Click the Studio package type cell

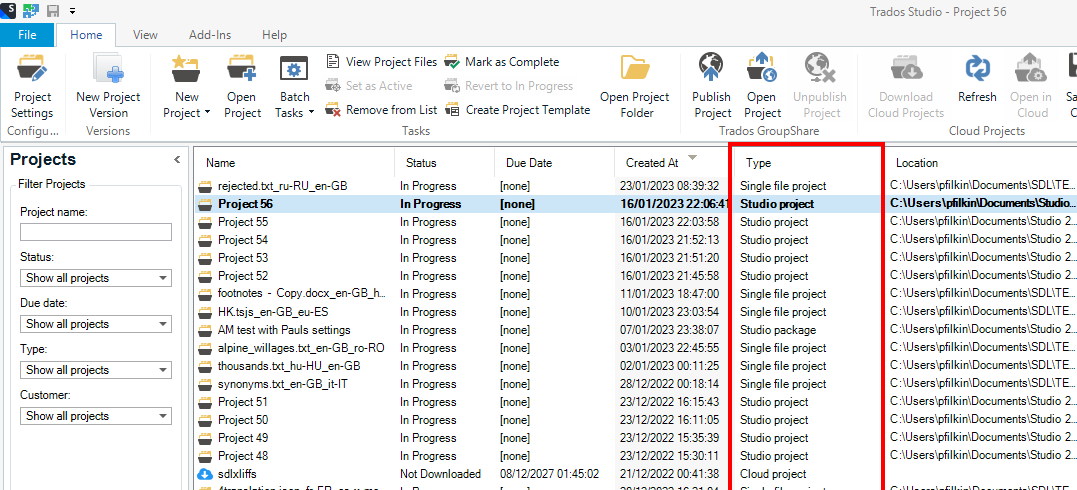click(x=778, y=330)
